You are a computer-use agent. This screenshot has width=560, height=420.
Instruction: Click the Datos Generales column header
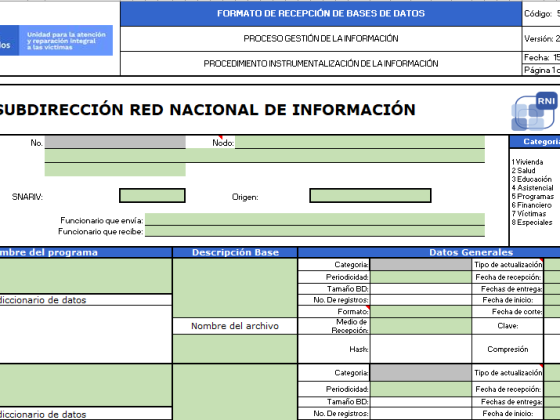coord(429,252)
